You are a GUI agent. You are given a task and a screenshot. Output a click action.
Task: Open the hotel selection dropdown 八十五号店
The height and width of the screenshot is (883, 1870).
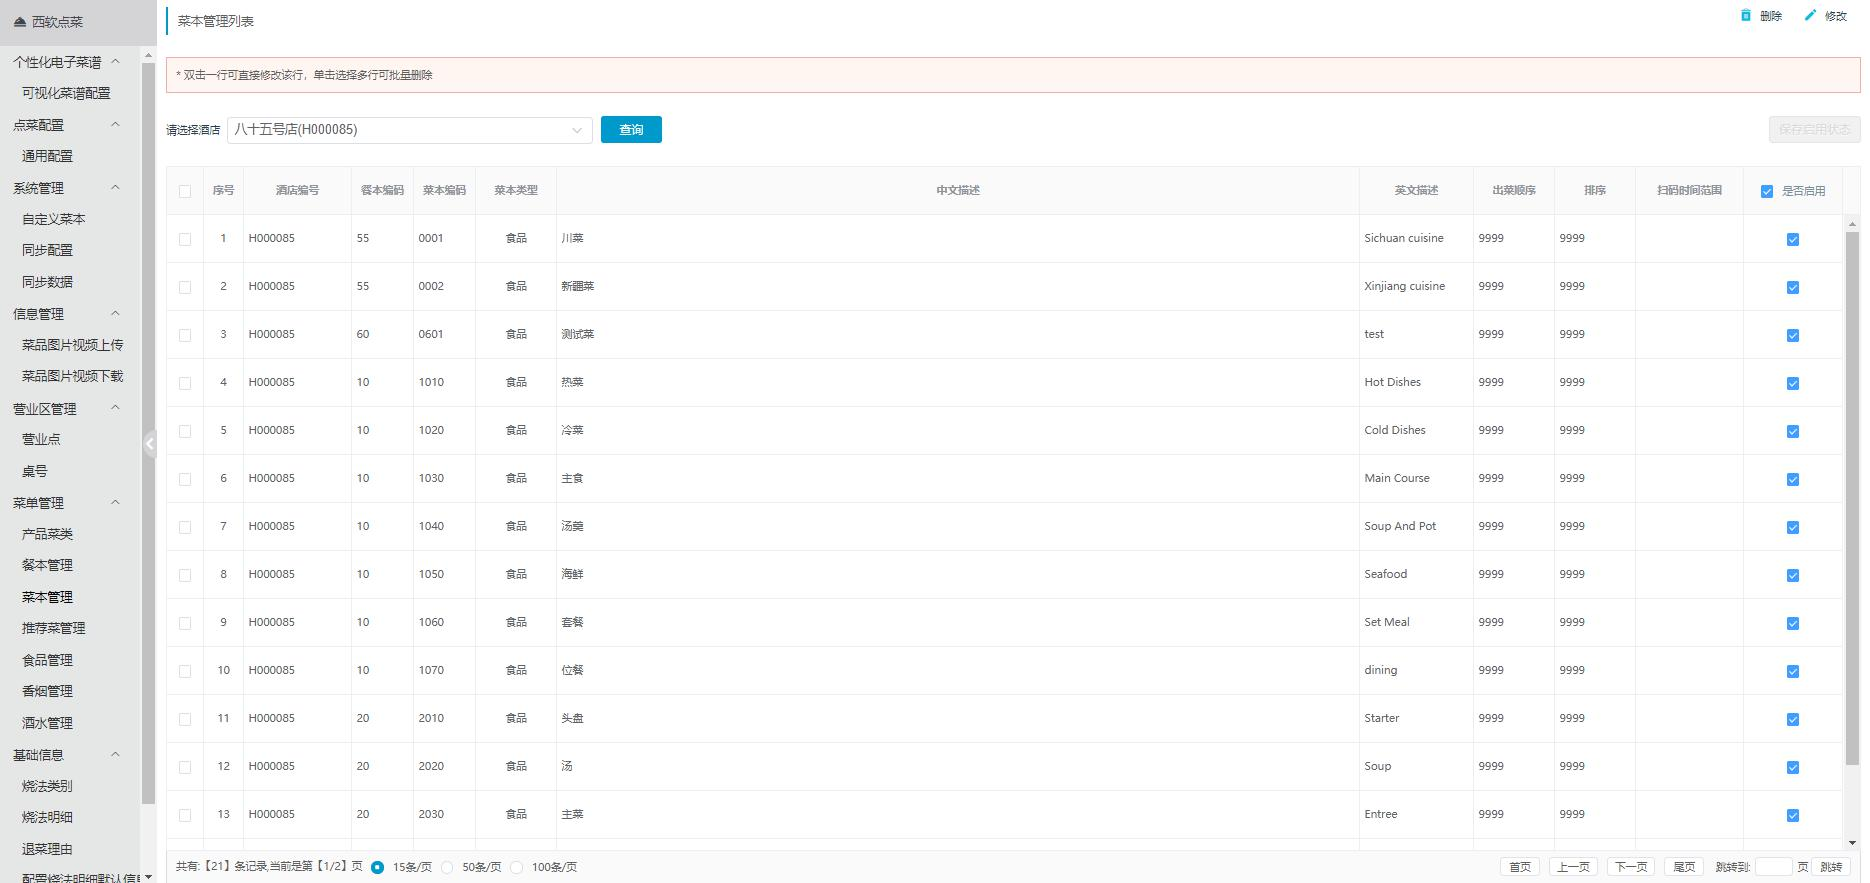pos(409,130)
